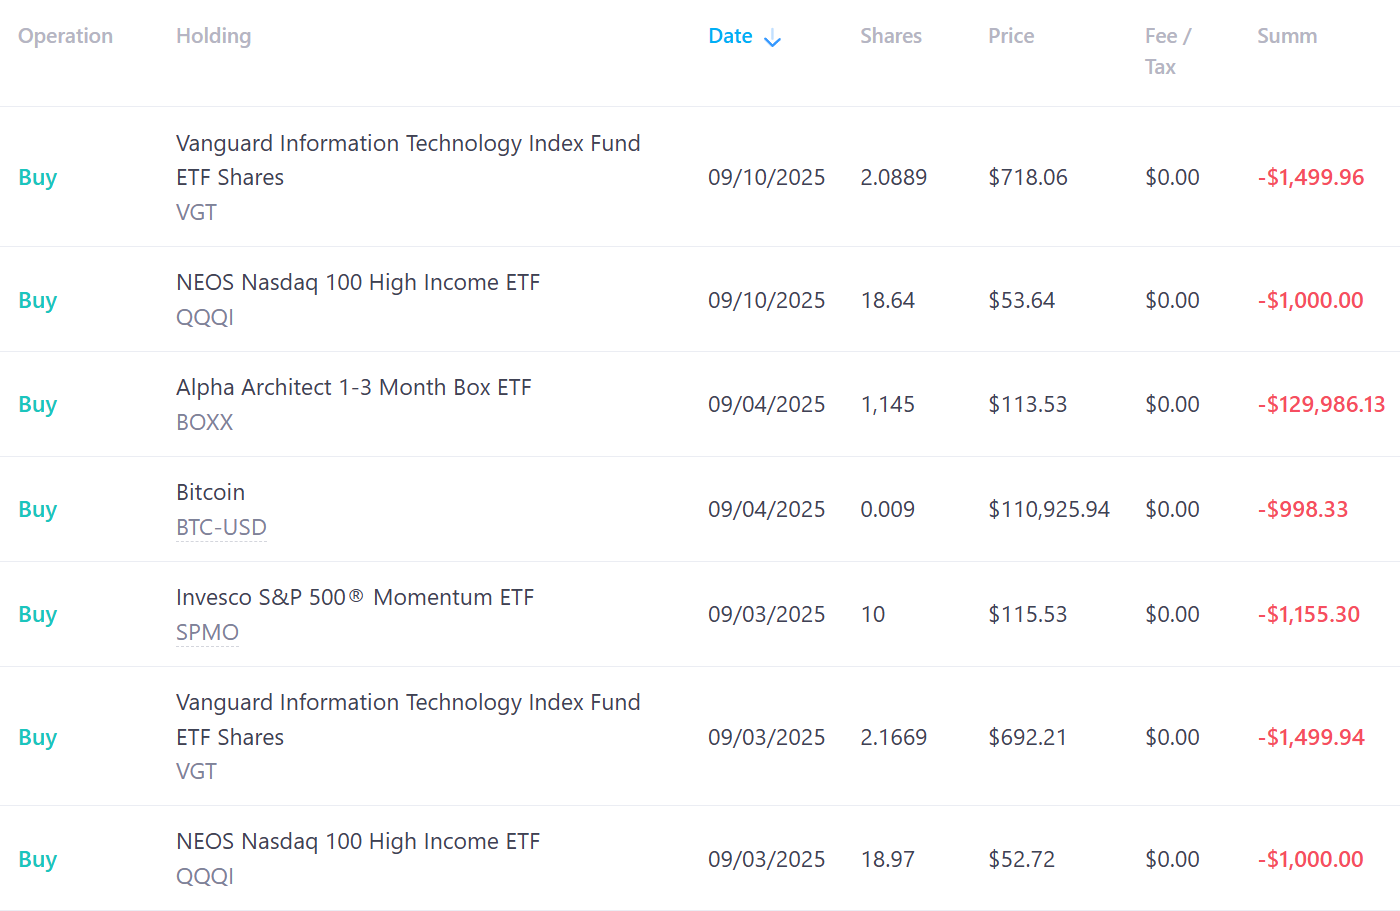1400x911 pixels.
Task: Click the VGT ticker in the 09/10/2025 row
Action: tap(196, 212)
